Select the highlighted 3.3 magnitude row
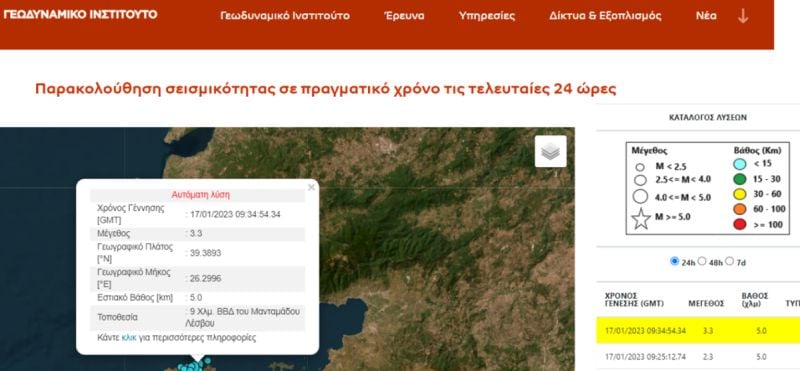This screenshot has width=800, height=371. [x=698, y=330]
